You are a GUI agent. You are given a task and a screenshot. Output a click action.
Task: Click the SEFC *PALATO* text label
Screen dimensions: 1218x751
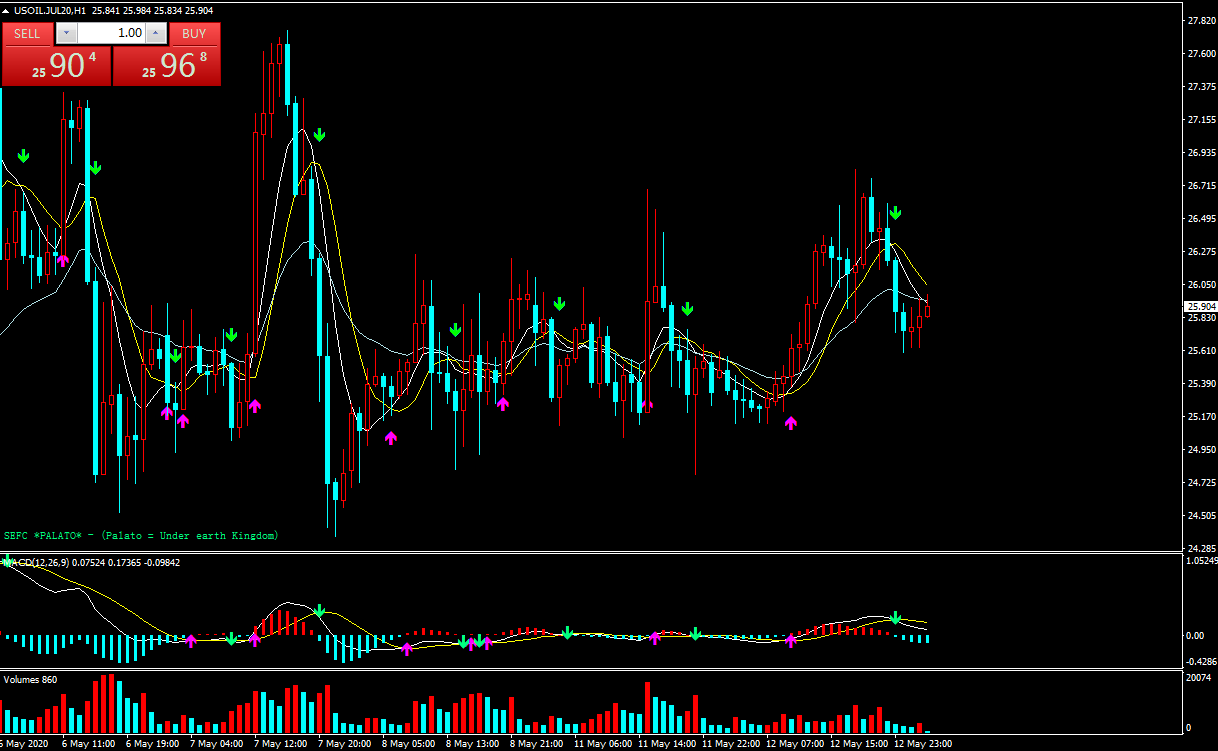[141, 536]
